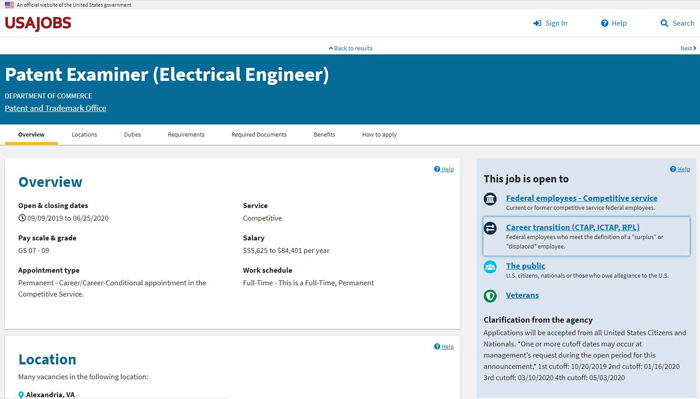Viewport: 700px width, 399px height.
Task: Open Patent and Trademark Office link
Action: click(x=55, y=108)
